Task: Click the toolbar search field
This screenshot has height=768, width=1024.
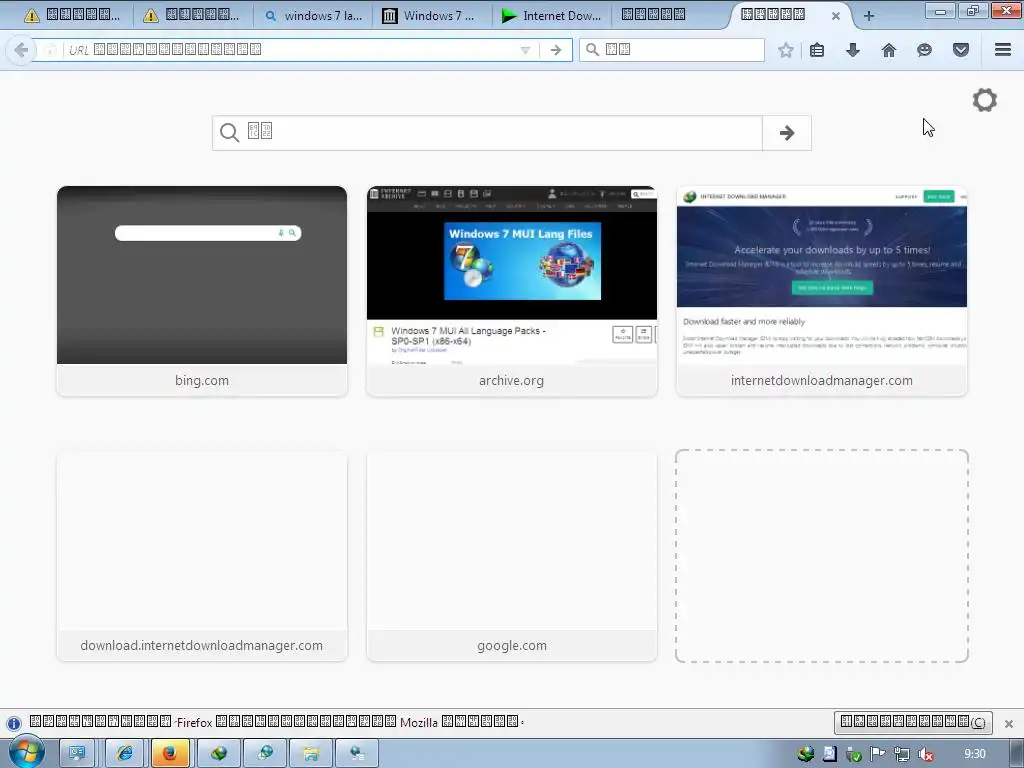Action: pyautogui.click(x=671, y=50)
